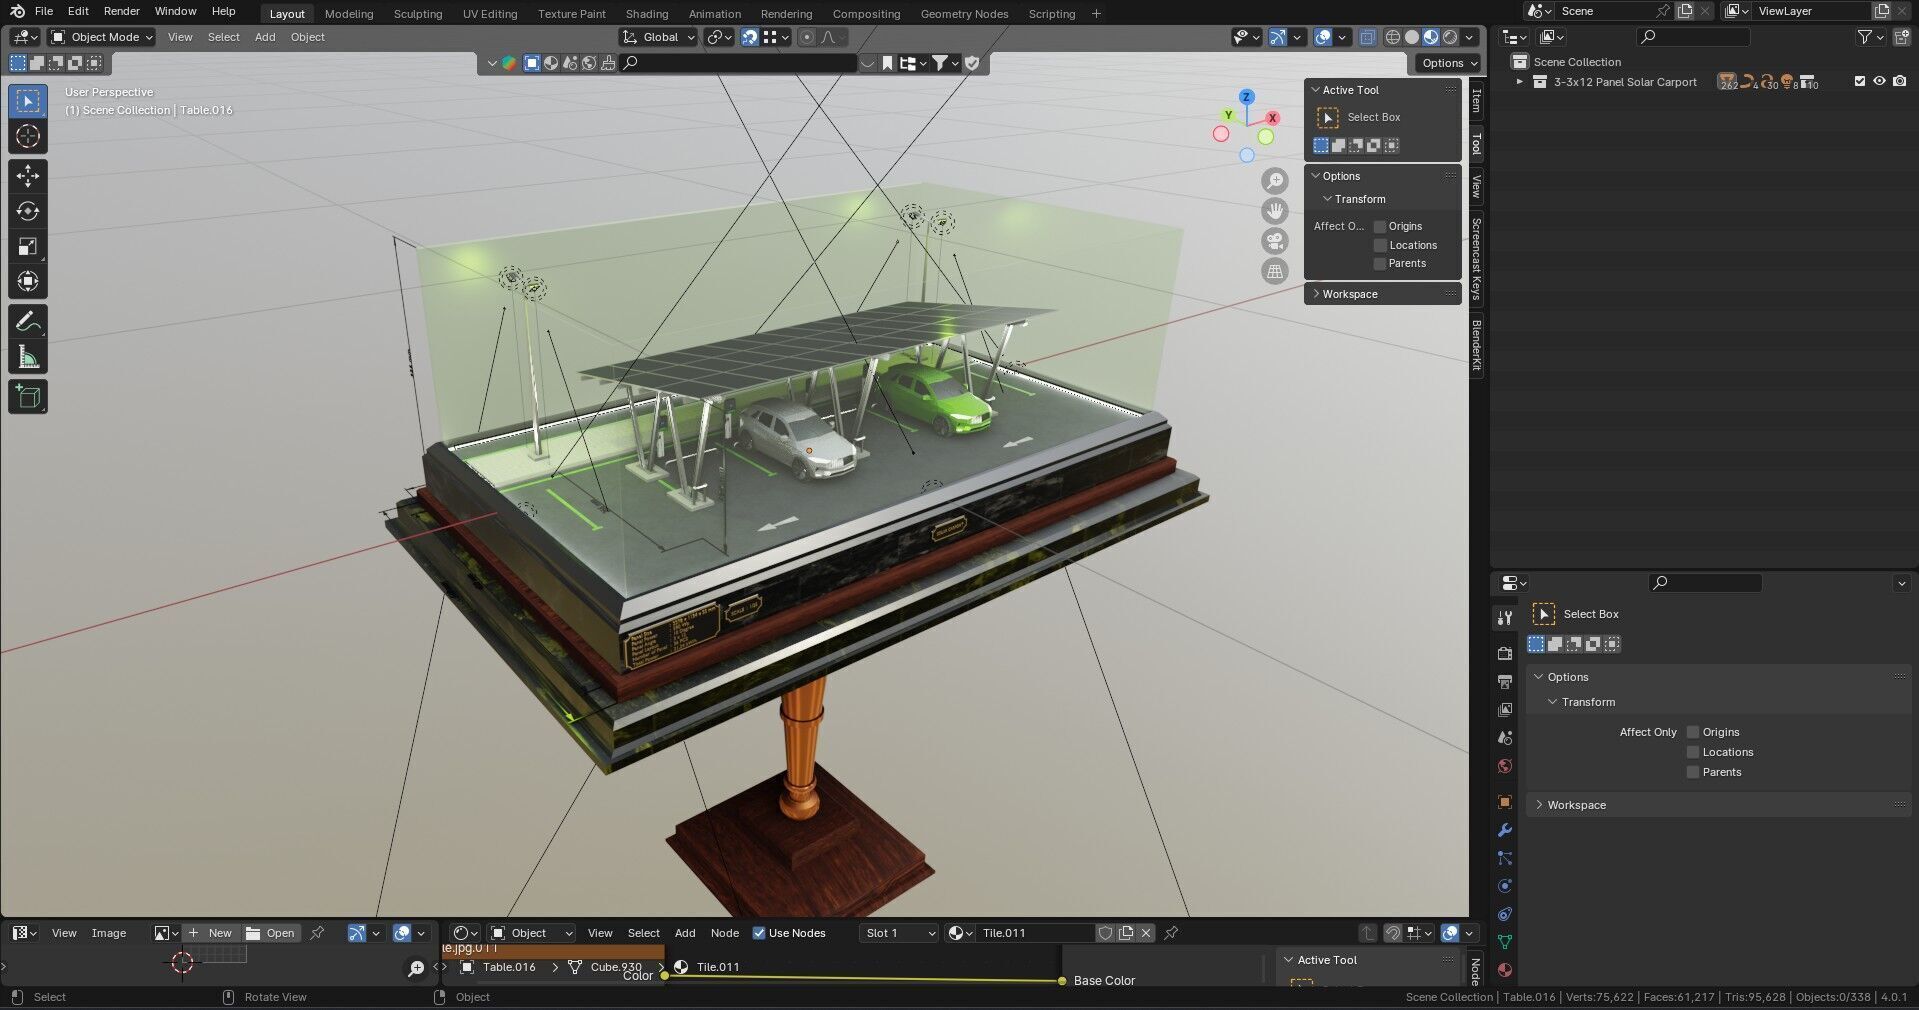The image size is (1919, 1010).
Task: Open the Slot 1 material slot dropdown
Action: tap(899, 933)
